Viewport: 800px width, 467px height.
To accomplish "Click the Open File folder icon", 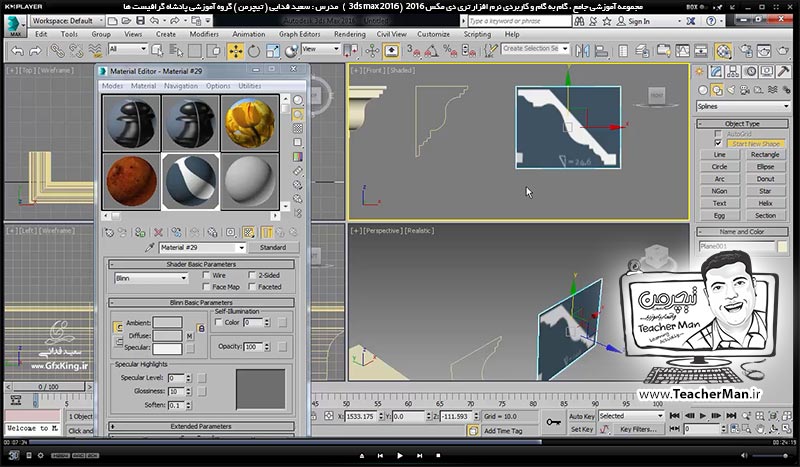I will pos(126,20).
